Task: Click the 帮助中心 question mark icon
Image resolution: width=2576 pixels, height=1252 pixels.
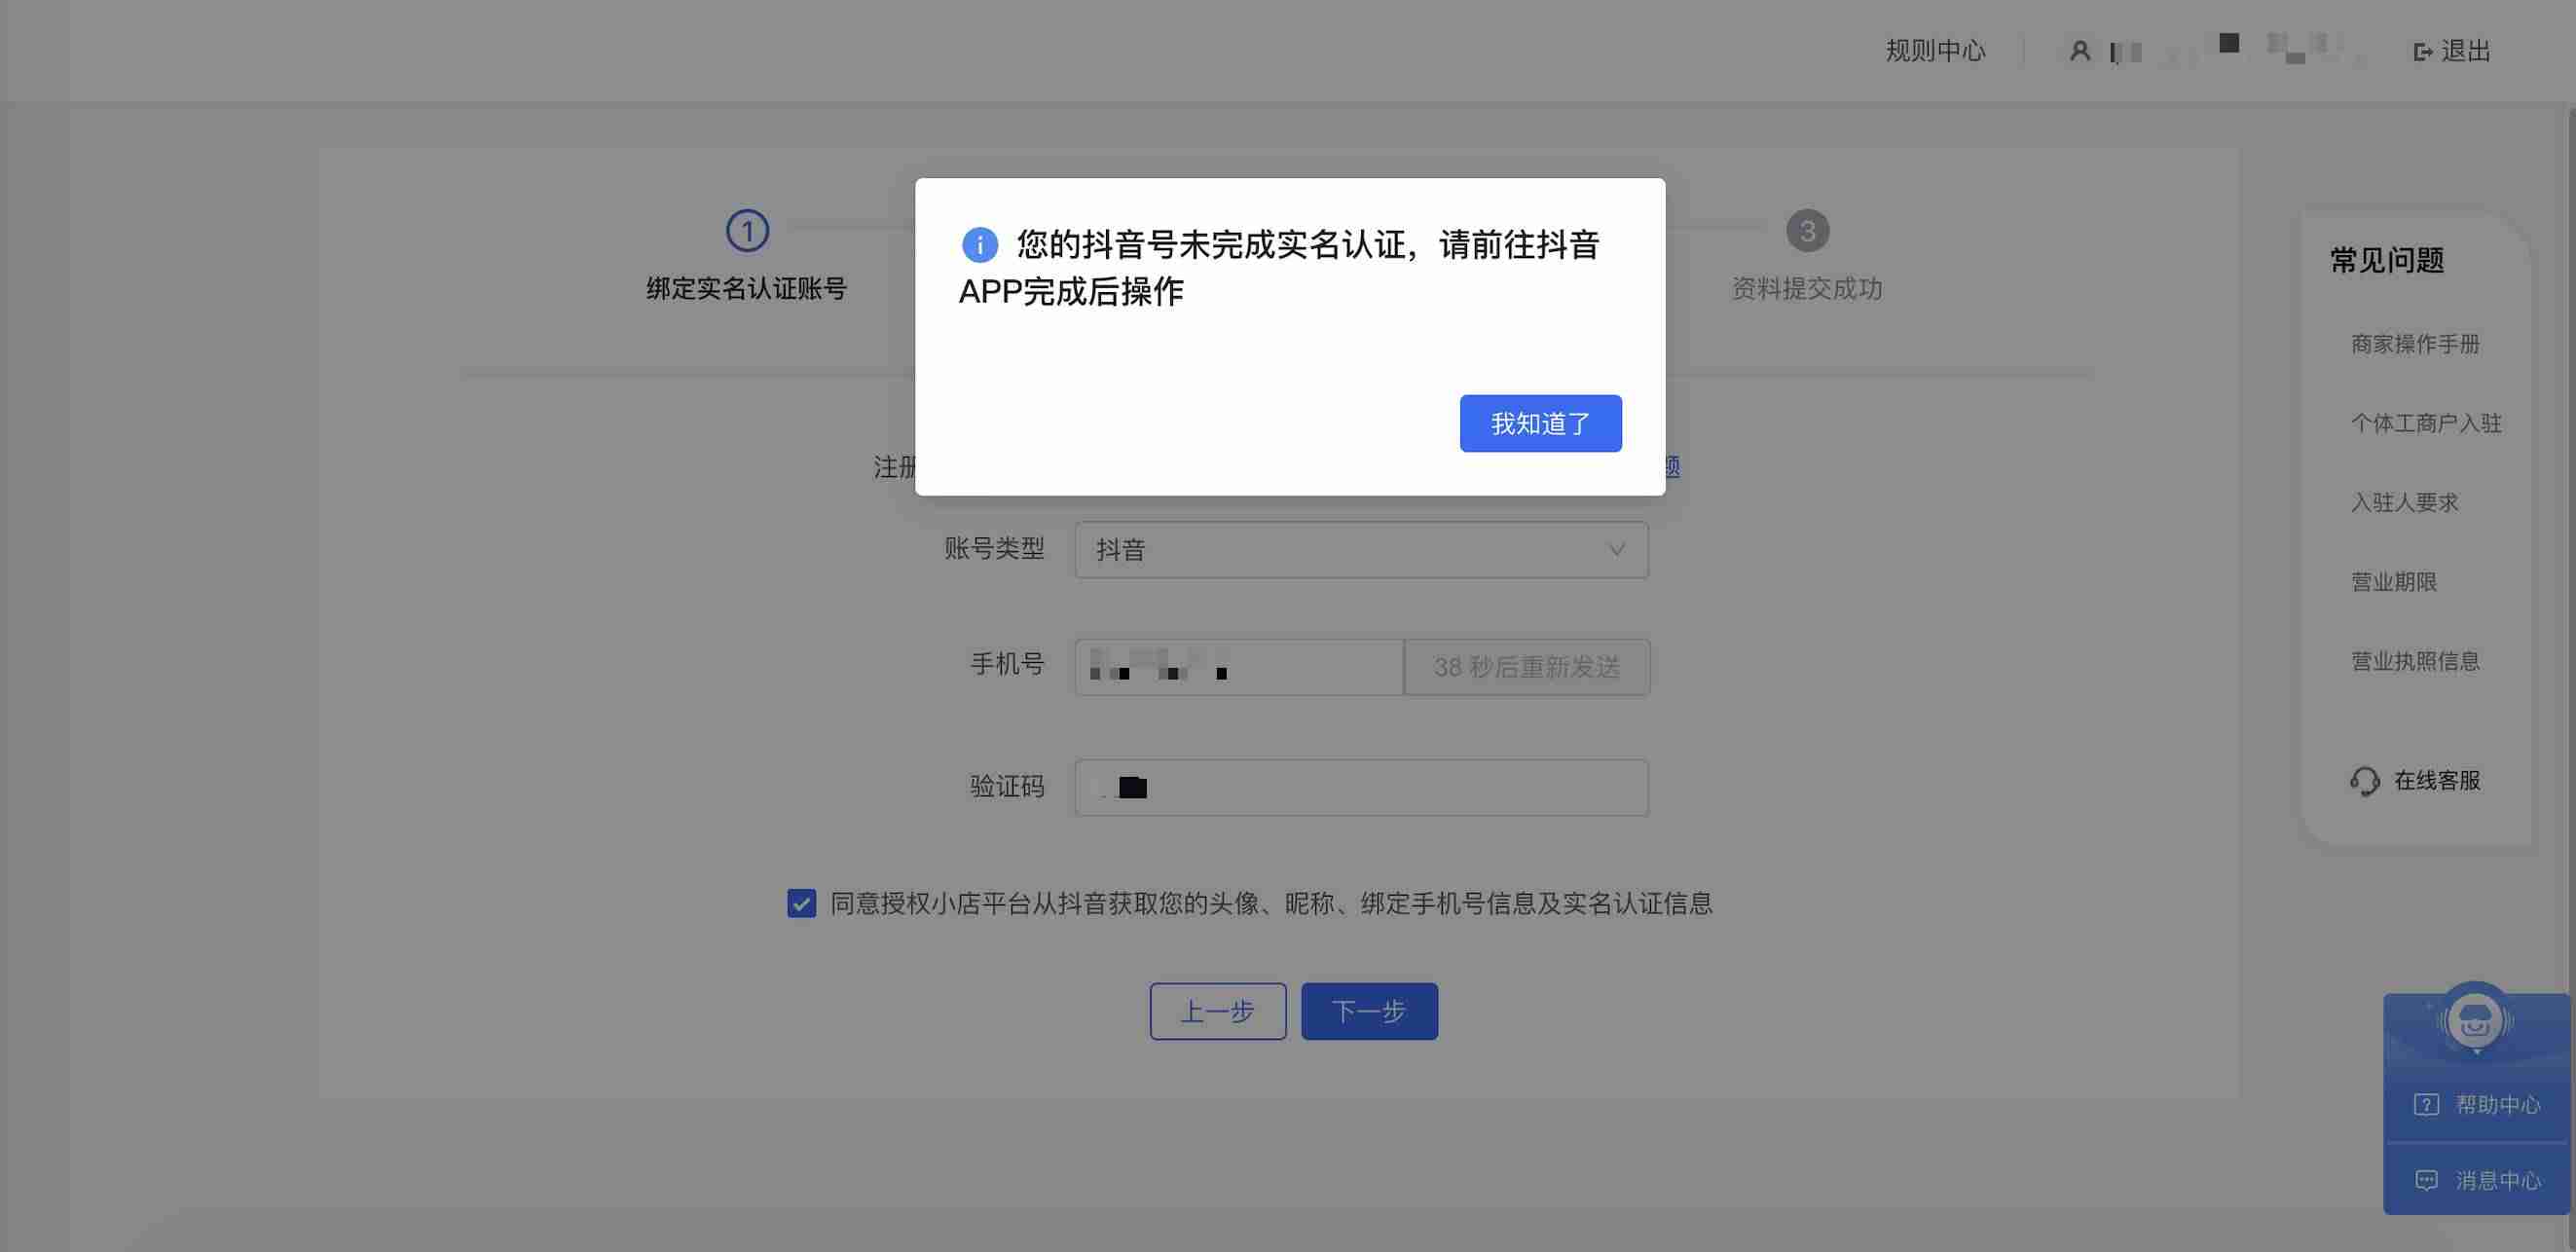Action: pos(2426,1104)
